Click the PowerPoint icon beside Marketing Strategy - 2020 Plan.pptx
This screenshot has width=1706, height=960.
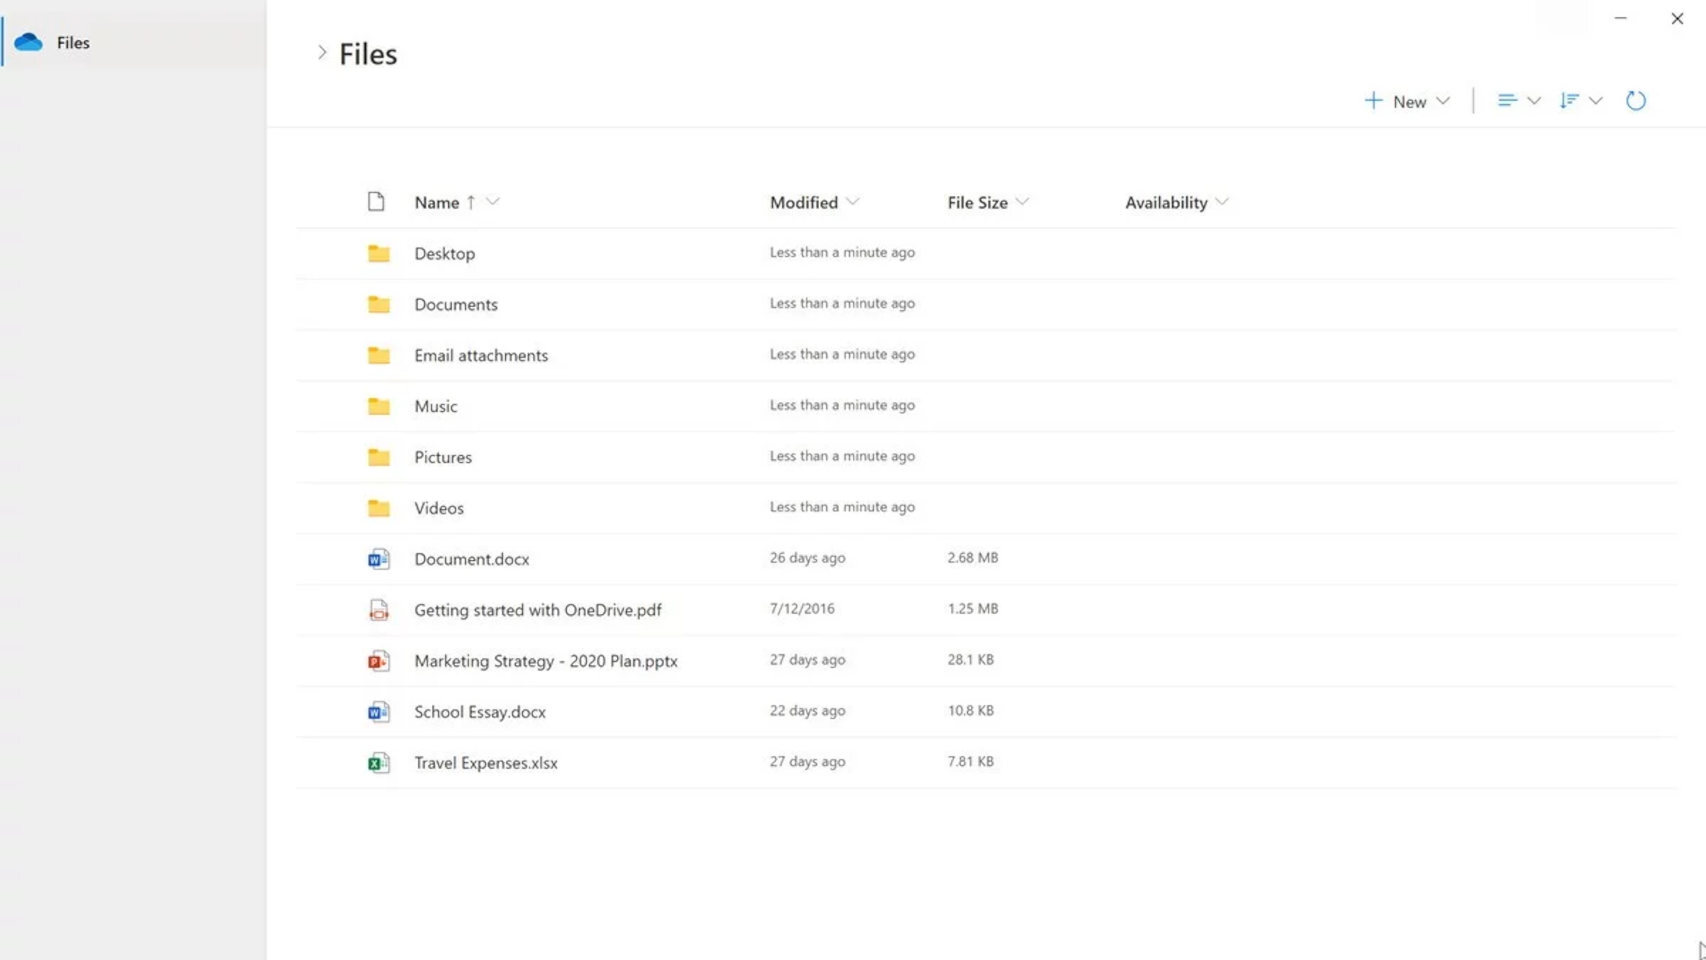[x=378, y=661]
